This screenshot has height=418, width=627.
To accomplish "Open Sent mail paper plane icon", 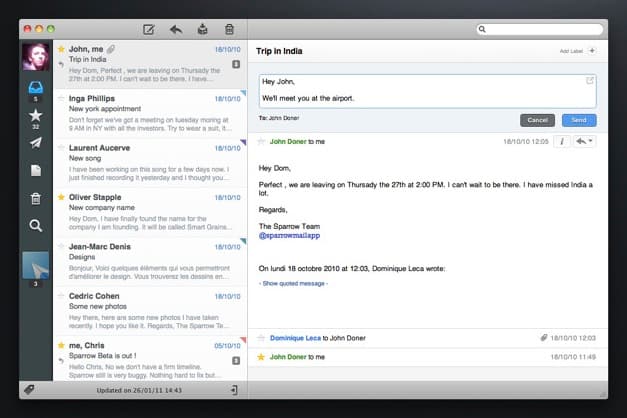I will tap(36, 143).
